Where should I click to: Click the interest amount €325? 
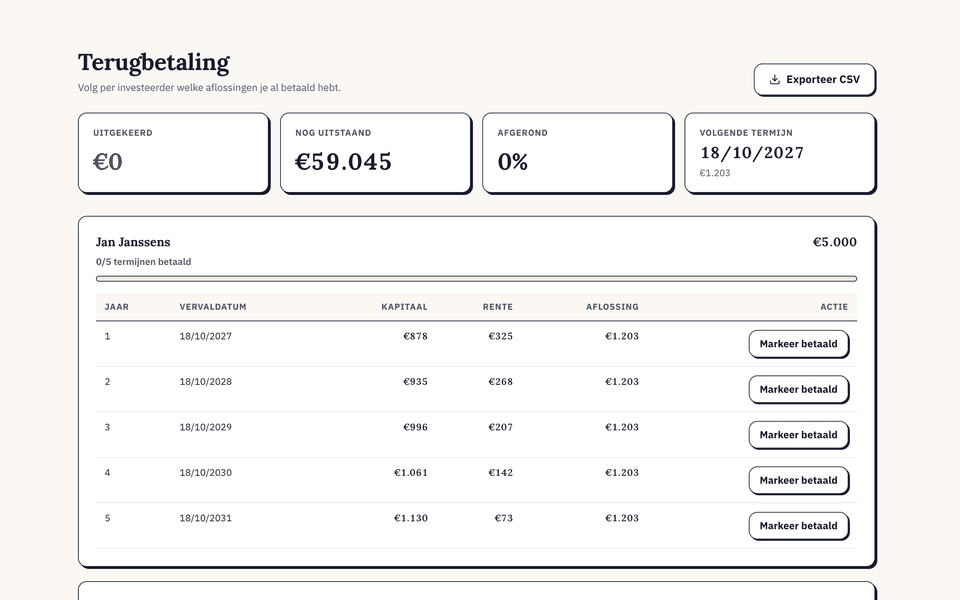coord(501,336)
